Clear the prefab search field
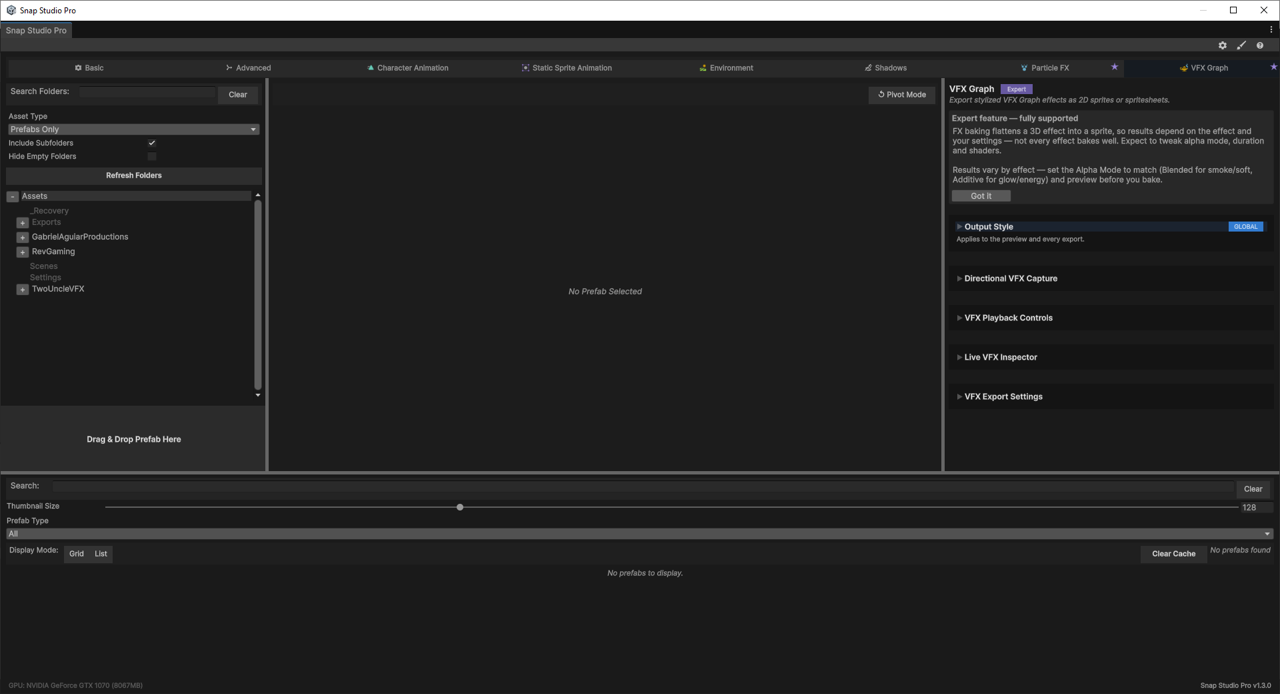 (1253, 489)
